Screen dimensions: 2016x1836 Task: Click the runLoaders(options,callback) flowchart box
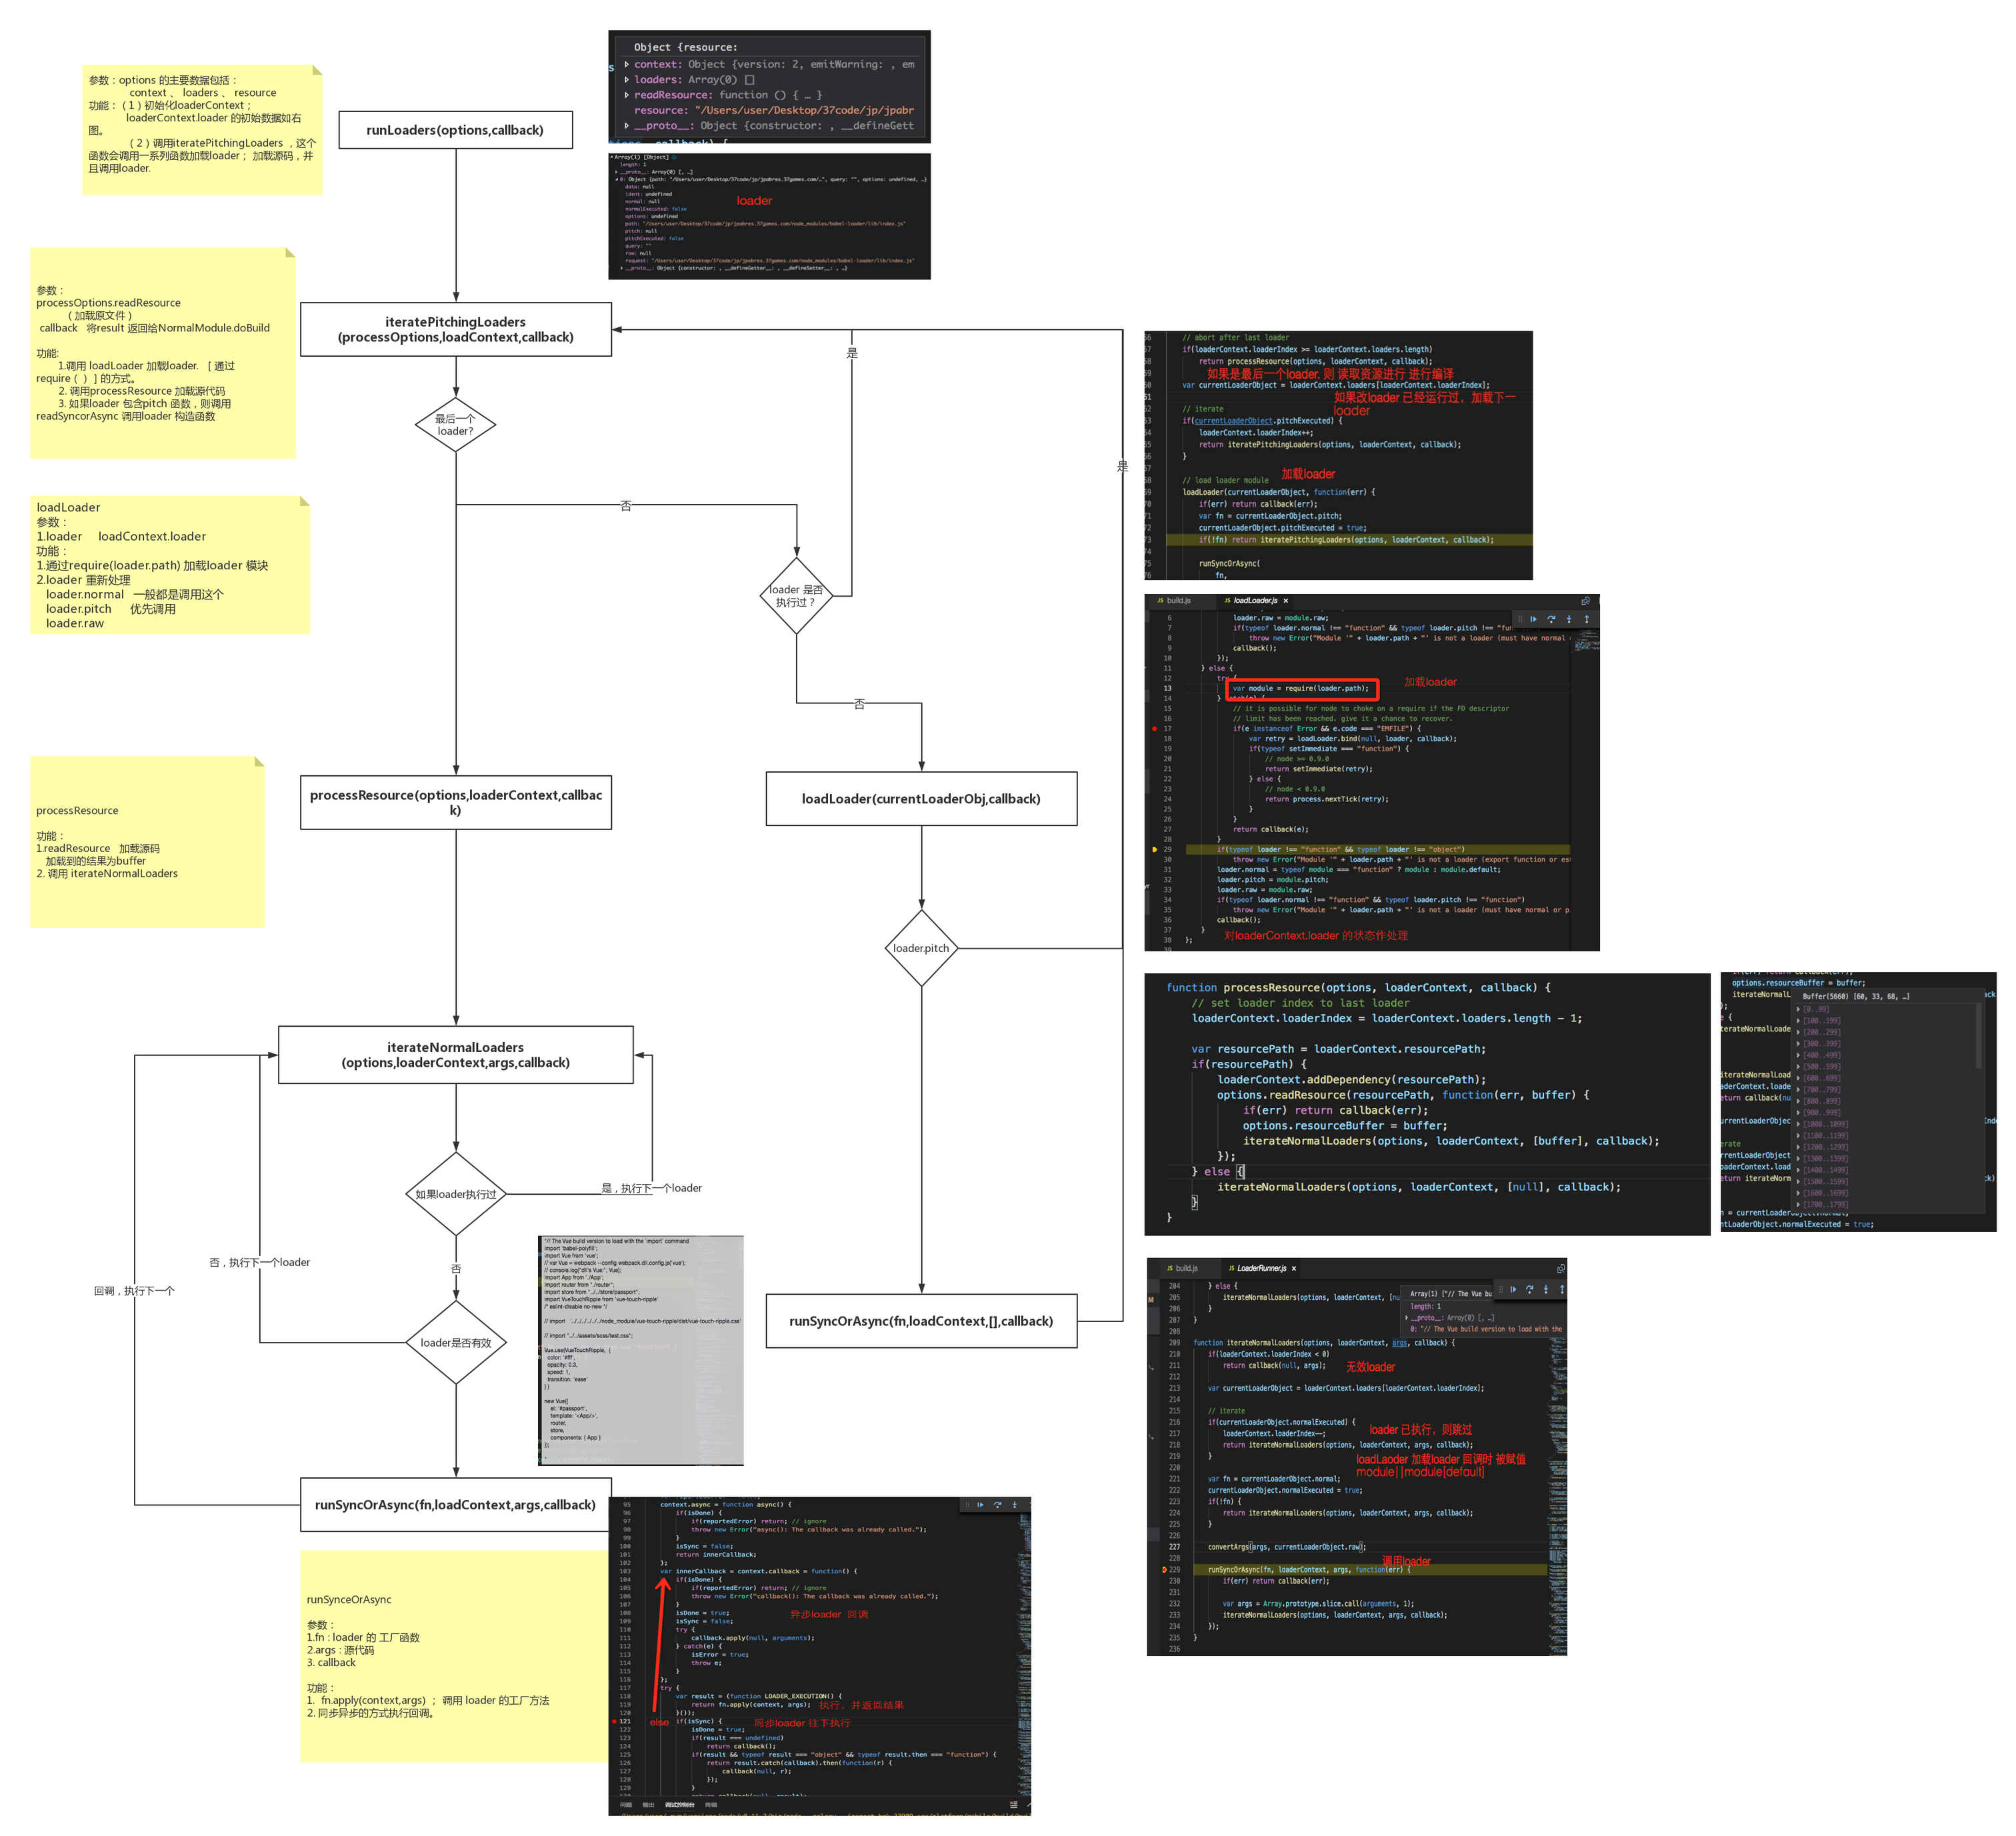click(x=455, y=130)
